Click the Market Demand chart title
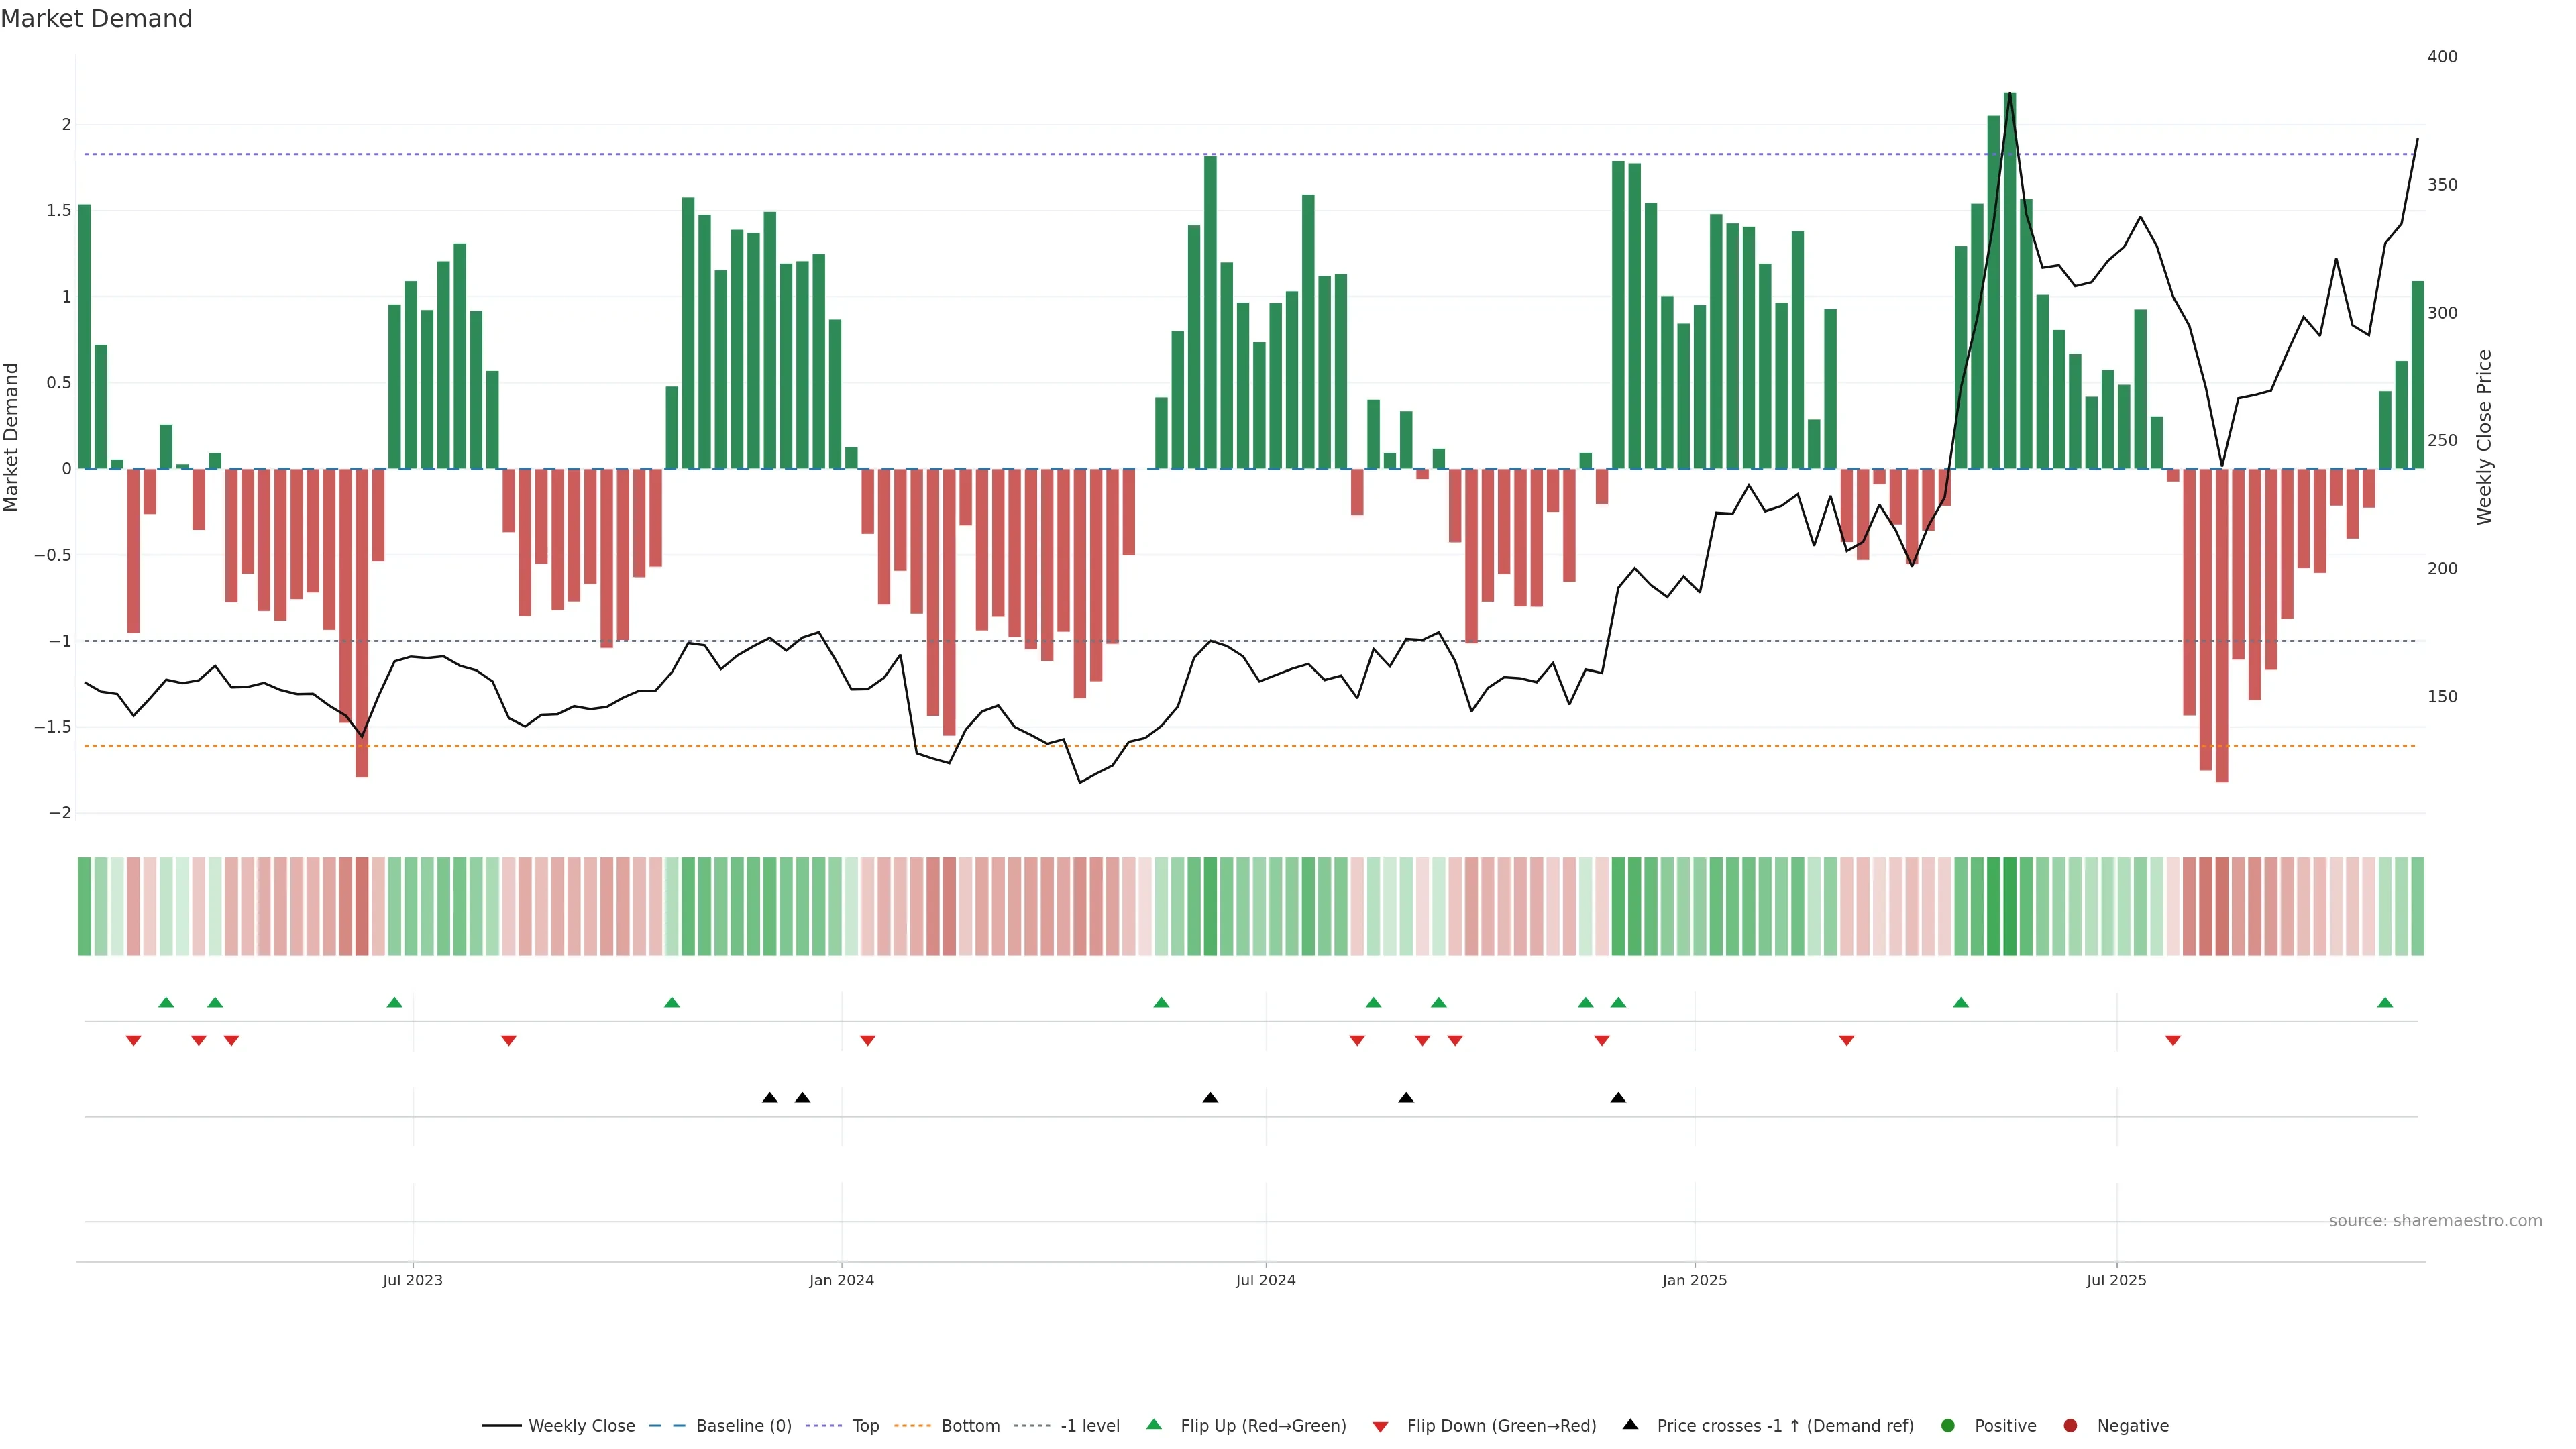The image size is (2576, 1449). tap(96, 19)
